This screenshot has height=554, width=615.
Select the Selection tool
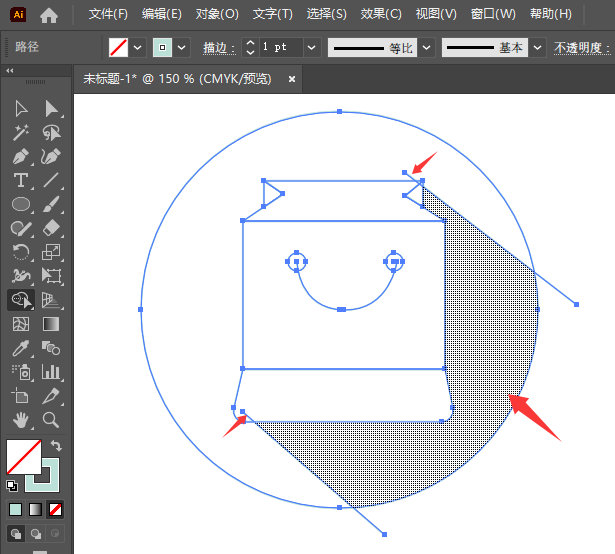click(21, 109)
